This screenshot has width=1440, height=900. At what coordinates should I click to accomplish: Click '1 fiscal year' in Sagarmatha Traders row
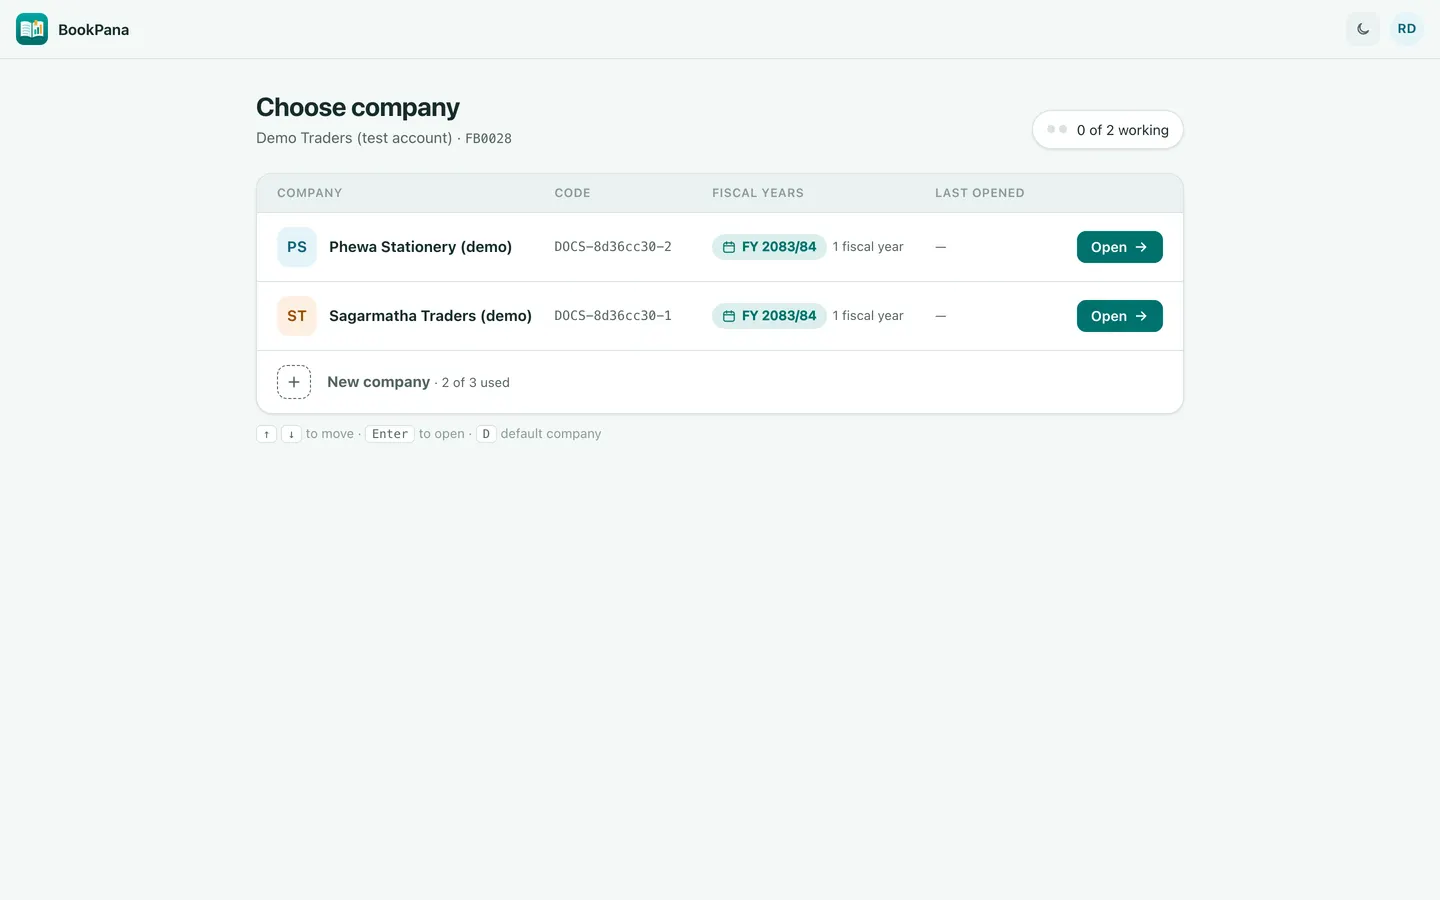pos(868,316)
